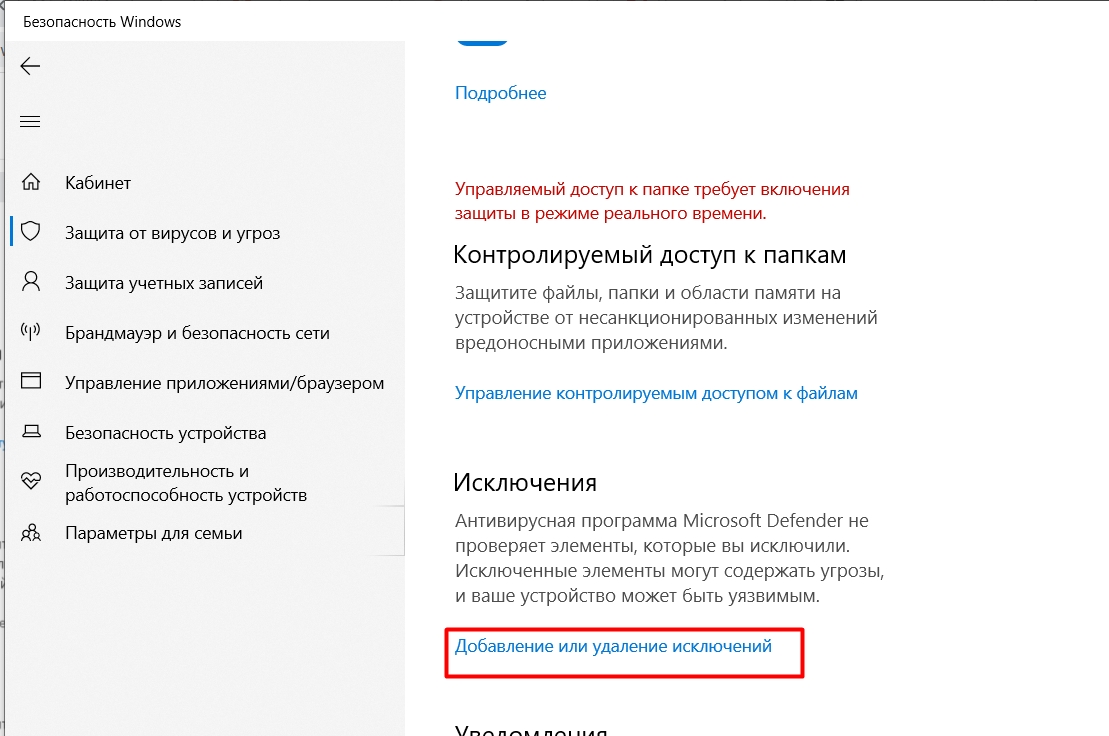Screen dimensions: 1109x736
Task: Click the back arrow icon
Action: click(x=30, y=66)
